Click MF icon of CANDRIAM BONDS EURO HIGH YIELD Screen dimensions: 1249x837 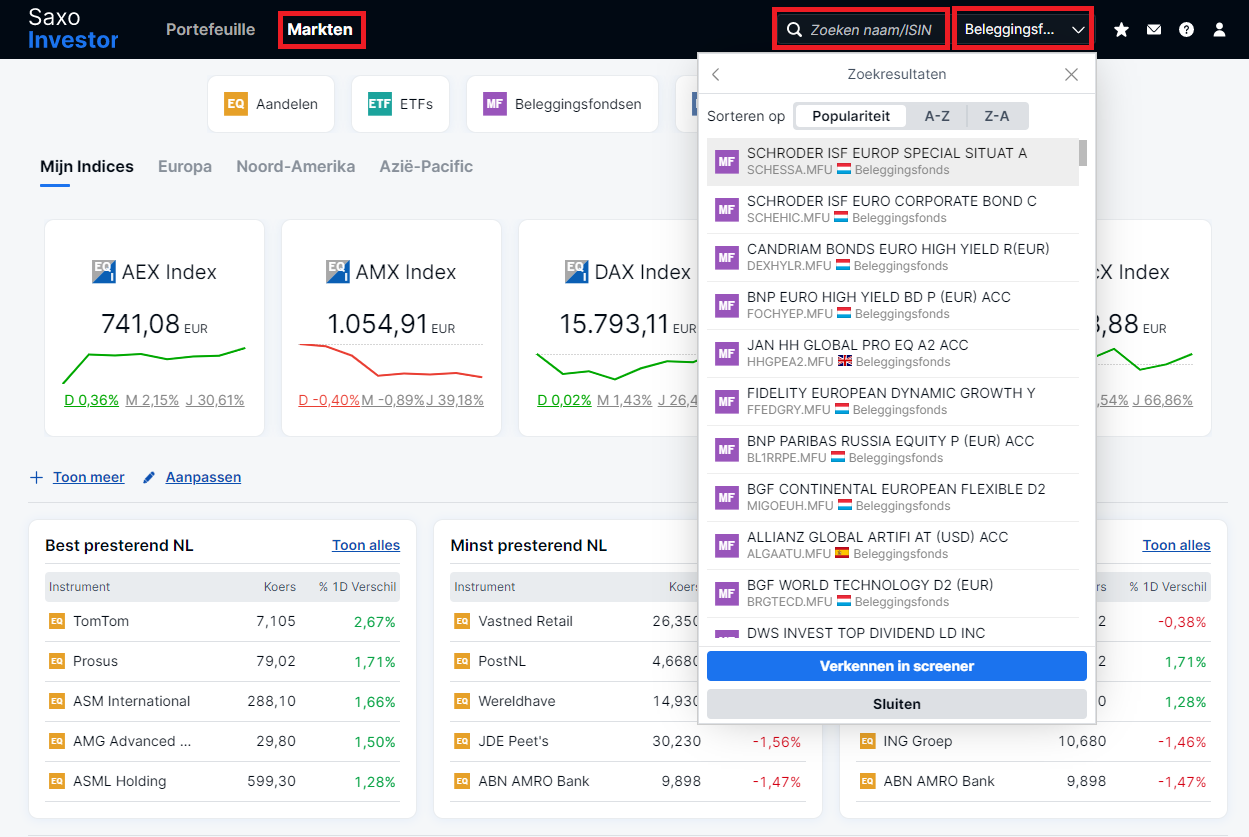pos(727,257)
